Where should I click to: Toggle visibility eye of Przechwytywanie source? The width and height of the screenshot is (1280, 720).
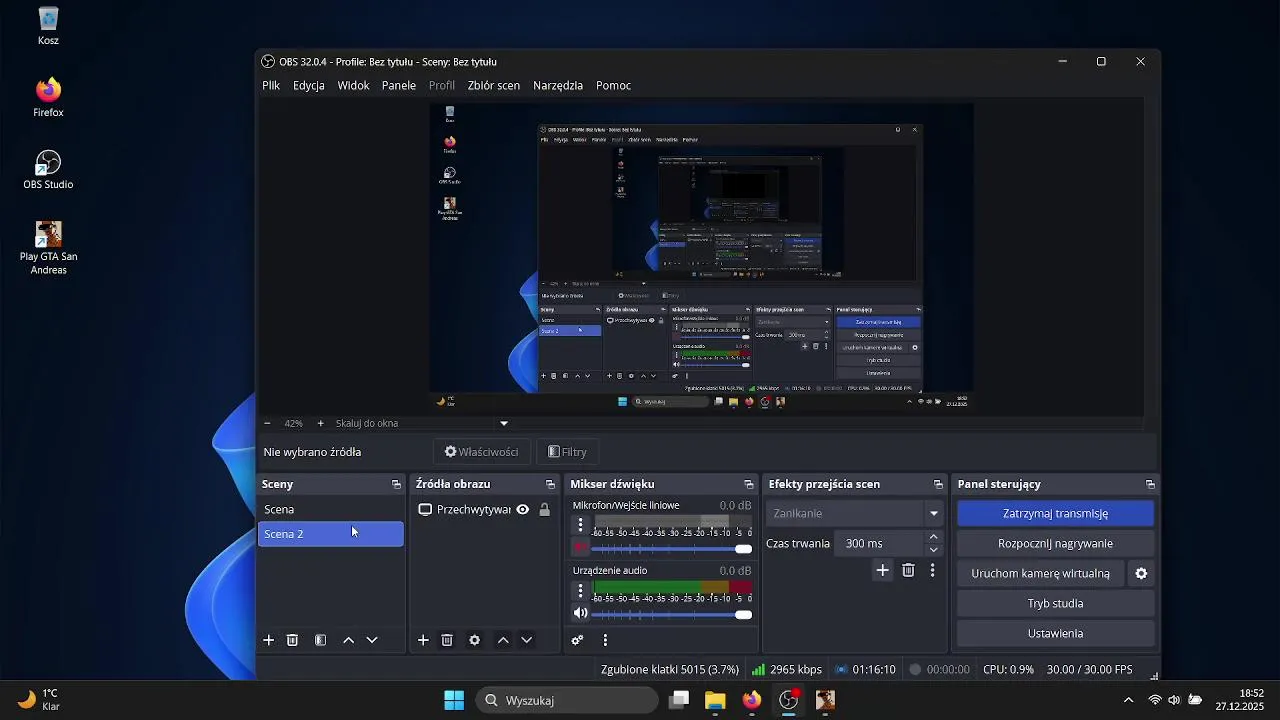pyautogui.click(x=522, y=510)
